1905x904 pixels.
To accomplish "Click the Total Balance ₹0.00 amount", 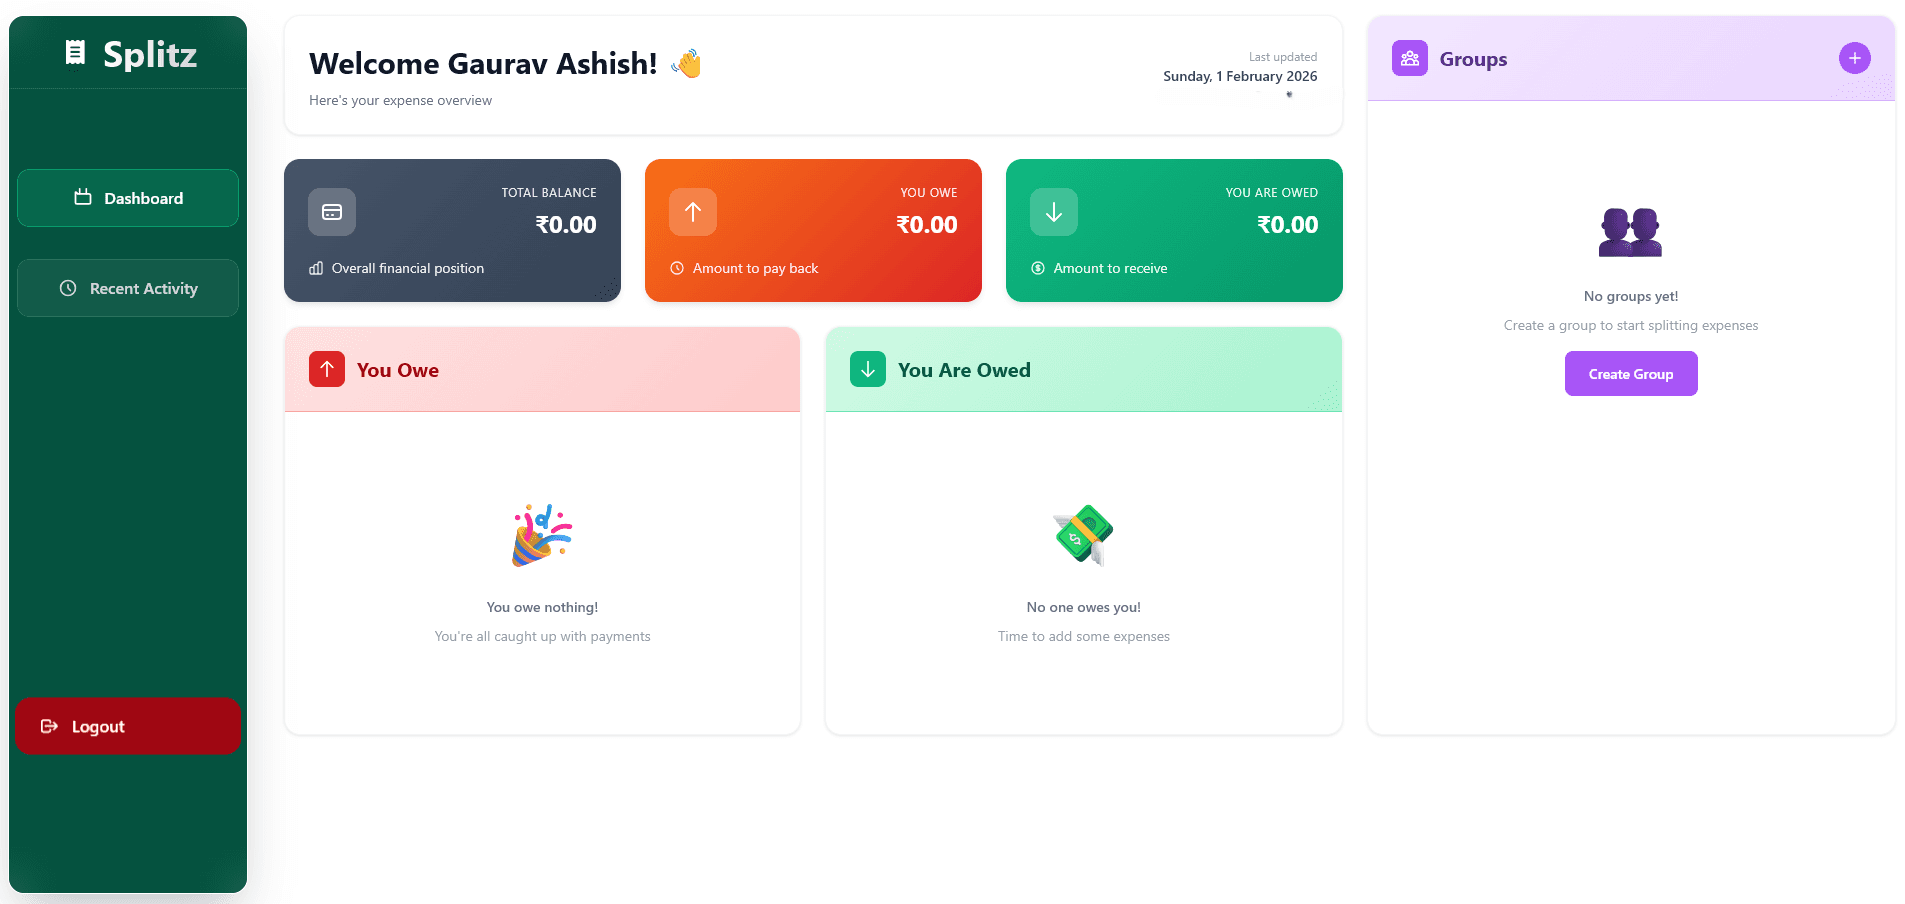I will 566,225.
